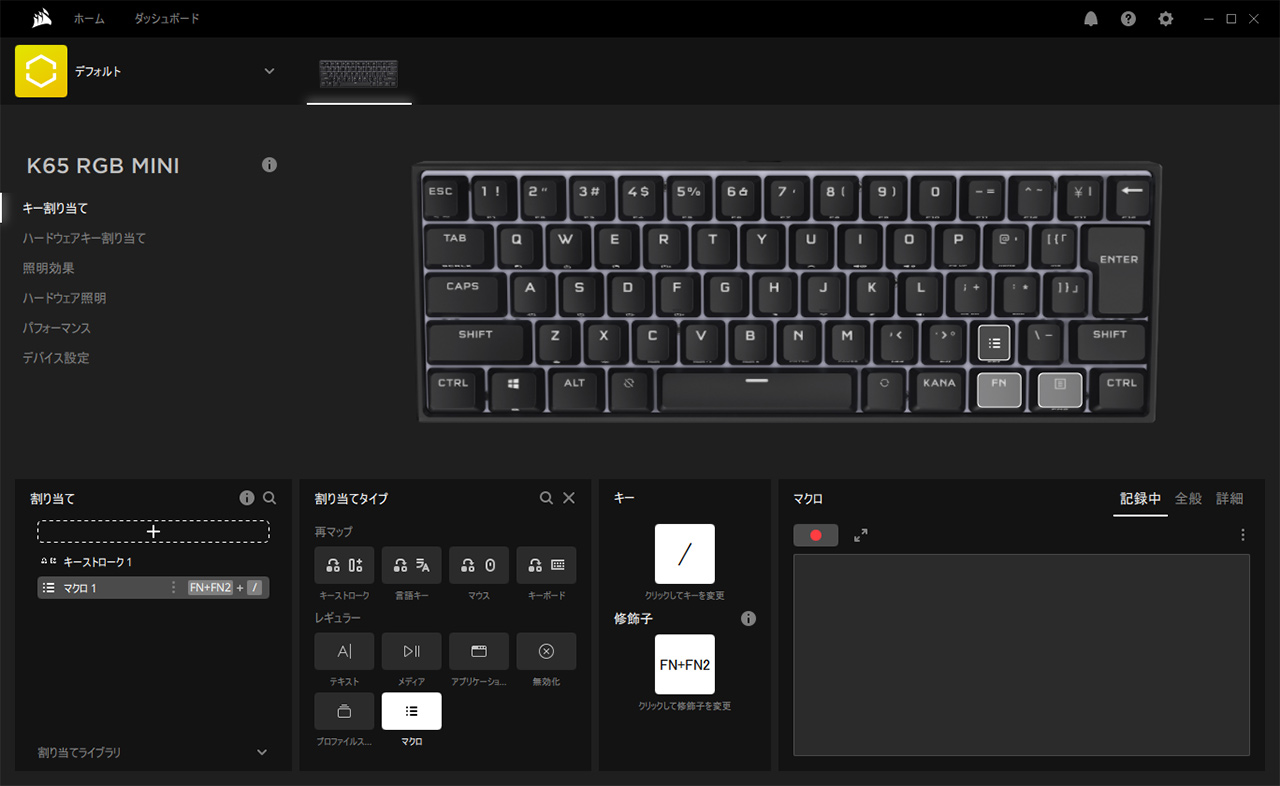1280x786 pixels.
Task: Select the TAB key on the keyboard
Action: click(456, 245)
